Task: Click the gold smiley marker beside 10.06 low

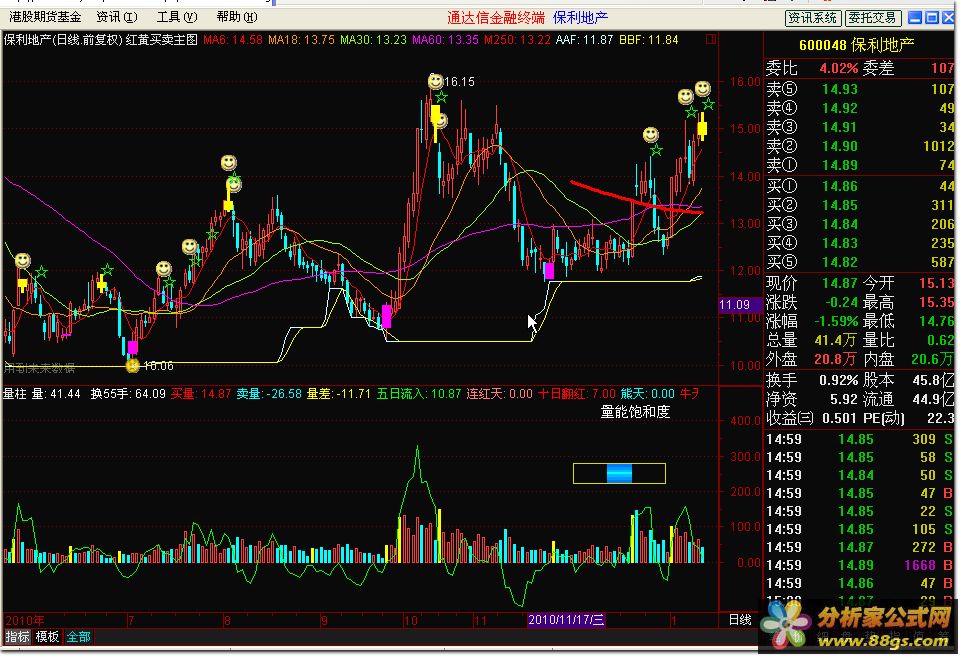Action: tap(133, 366)
